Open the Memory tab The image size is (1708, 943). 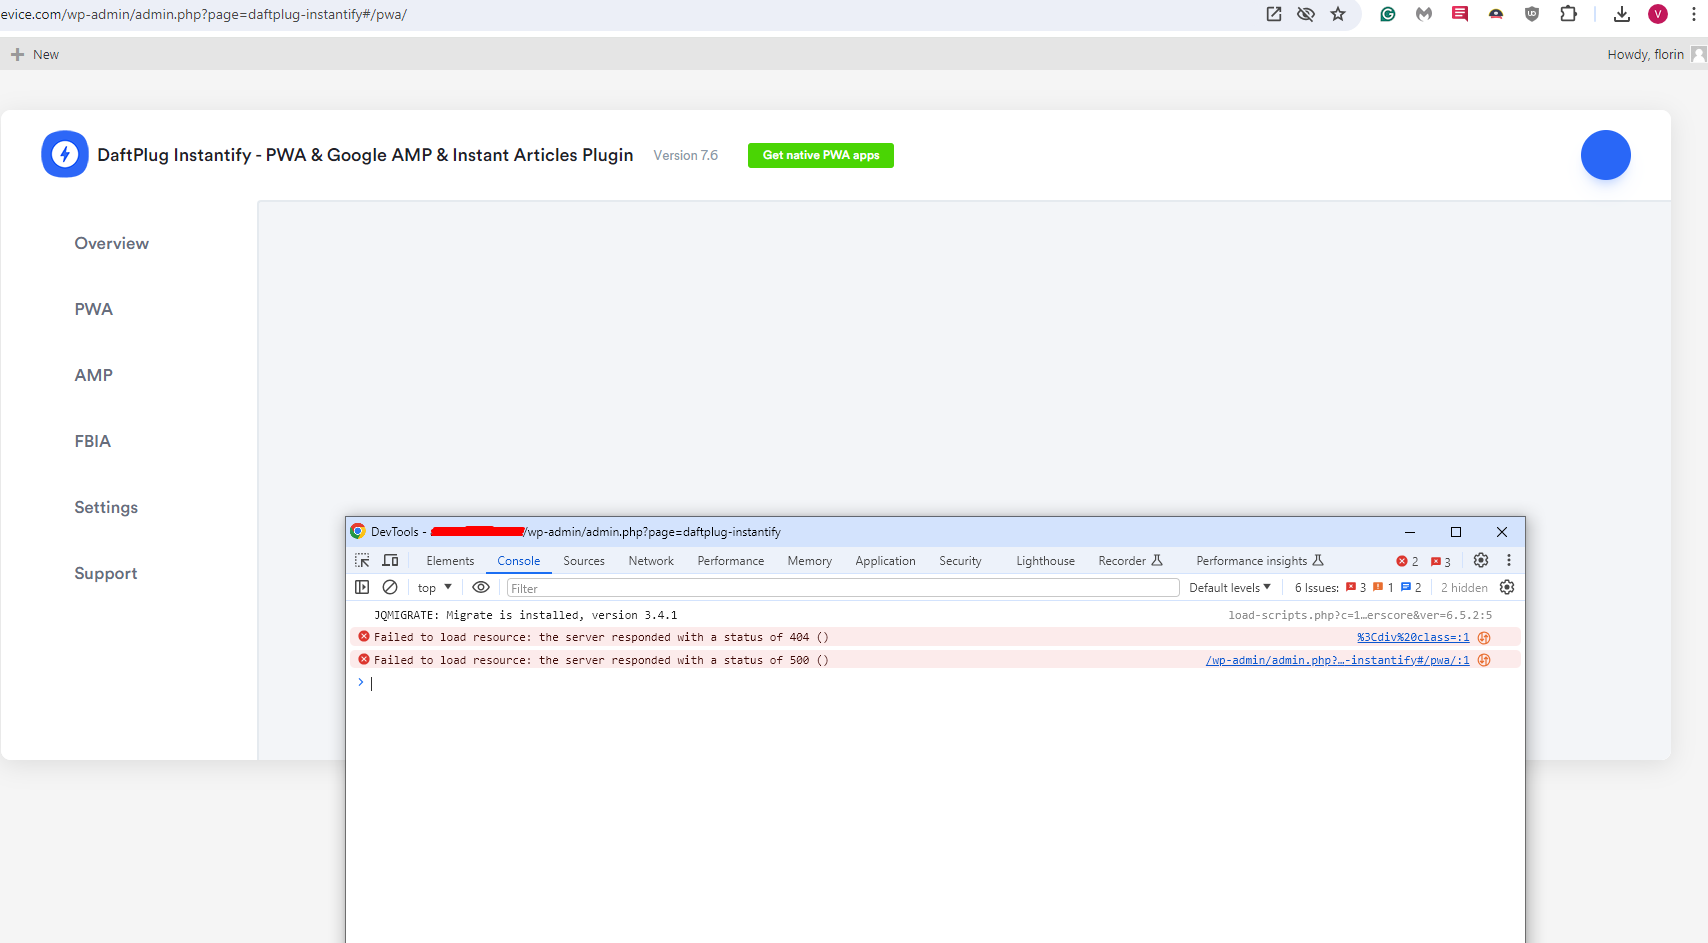pyautogui.click(x=810, y=561)
